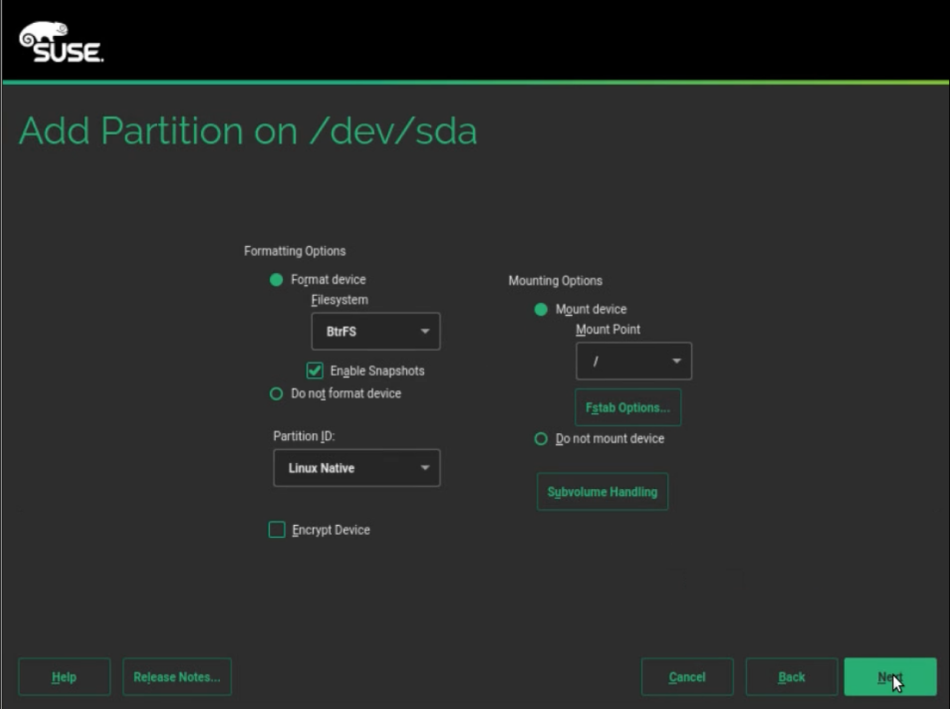The width and height of the screenshot is (950, 709).
Task: Click the SUSE chameleon logo
Action: 60,42
